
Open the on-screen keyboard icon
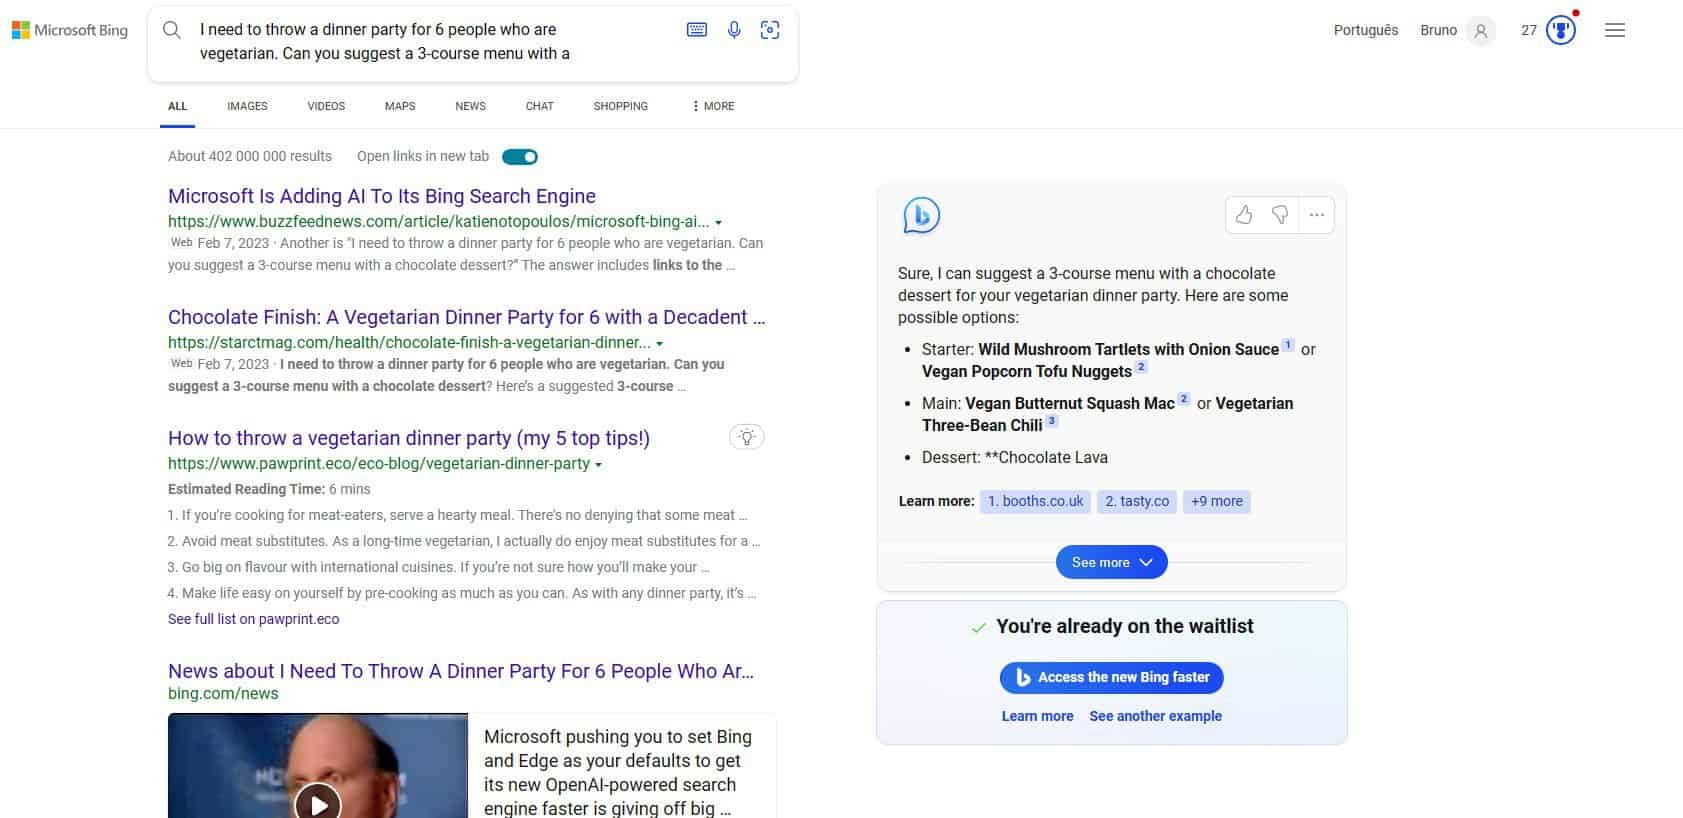697,30
